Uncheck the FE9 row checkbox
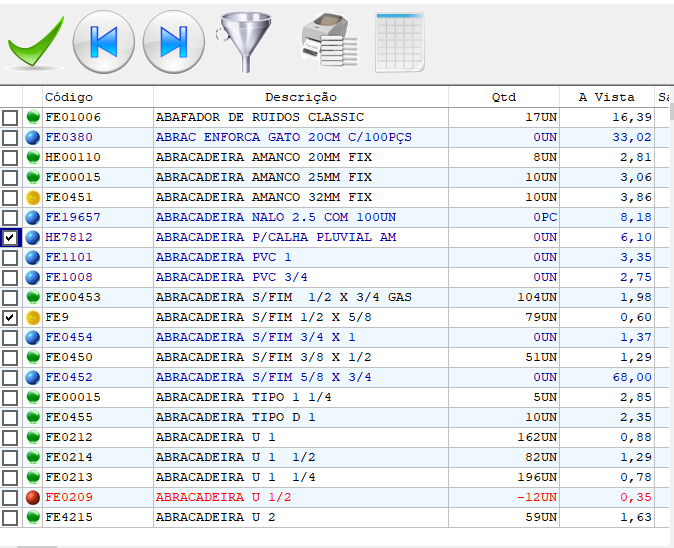674x548 pixels. [10, 318]
